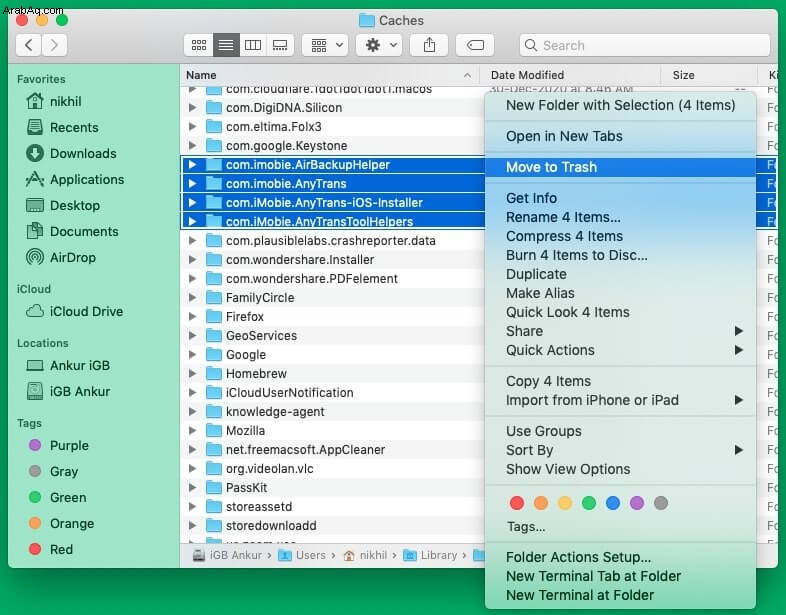Select Ankur iGB location in sidebar
The height and width of the screenshot is (615, 786).
click(68, 365)
